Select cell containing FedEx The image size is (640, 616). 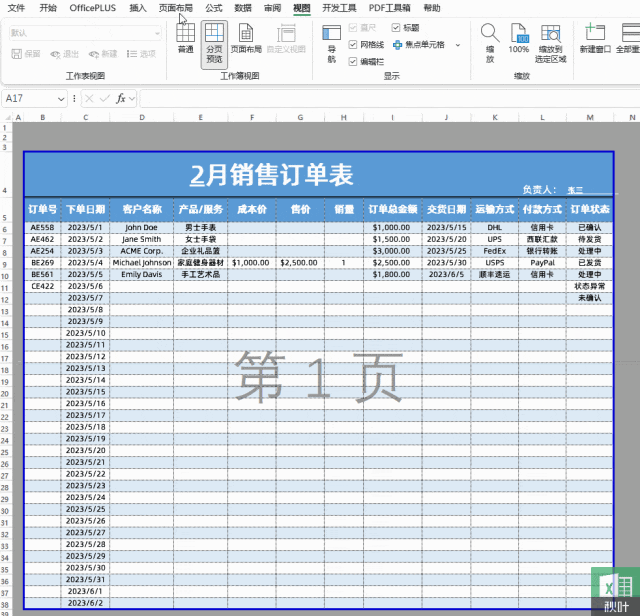494,251
